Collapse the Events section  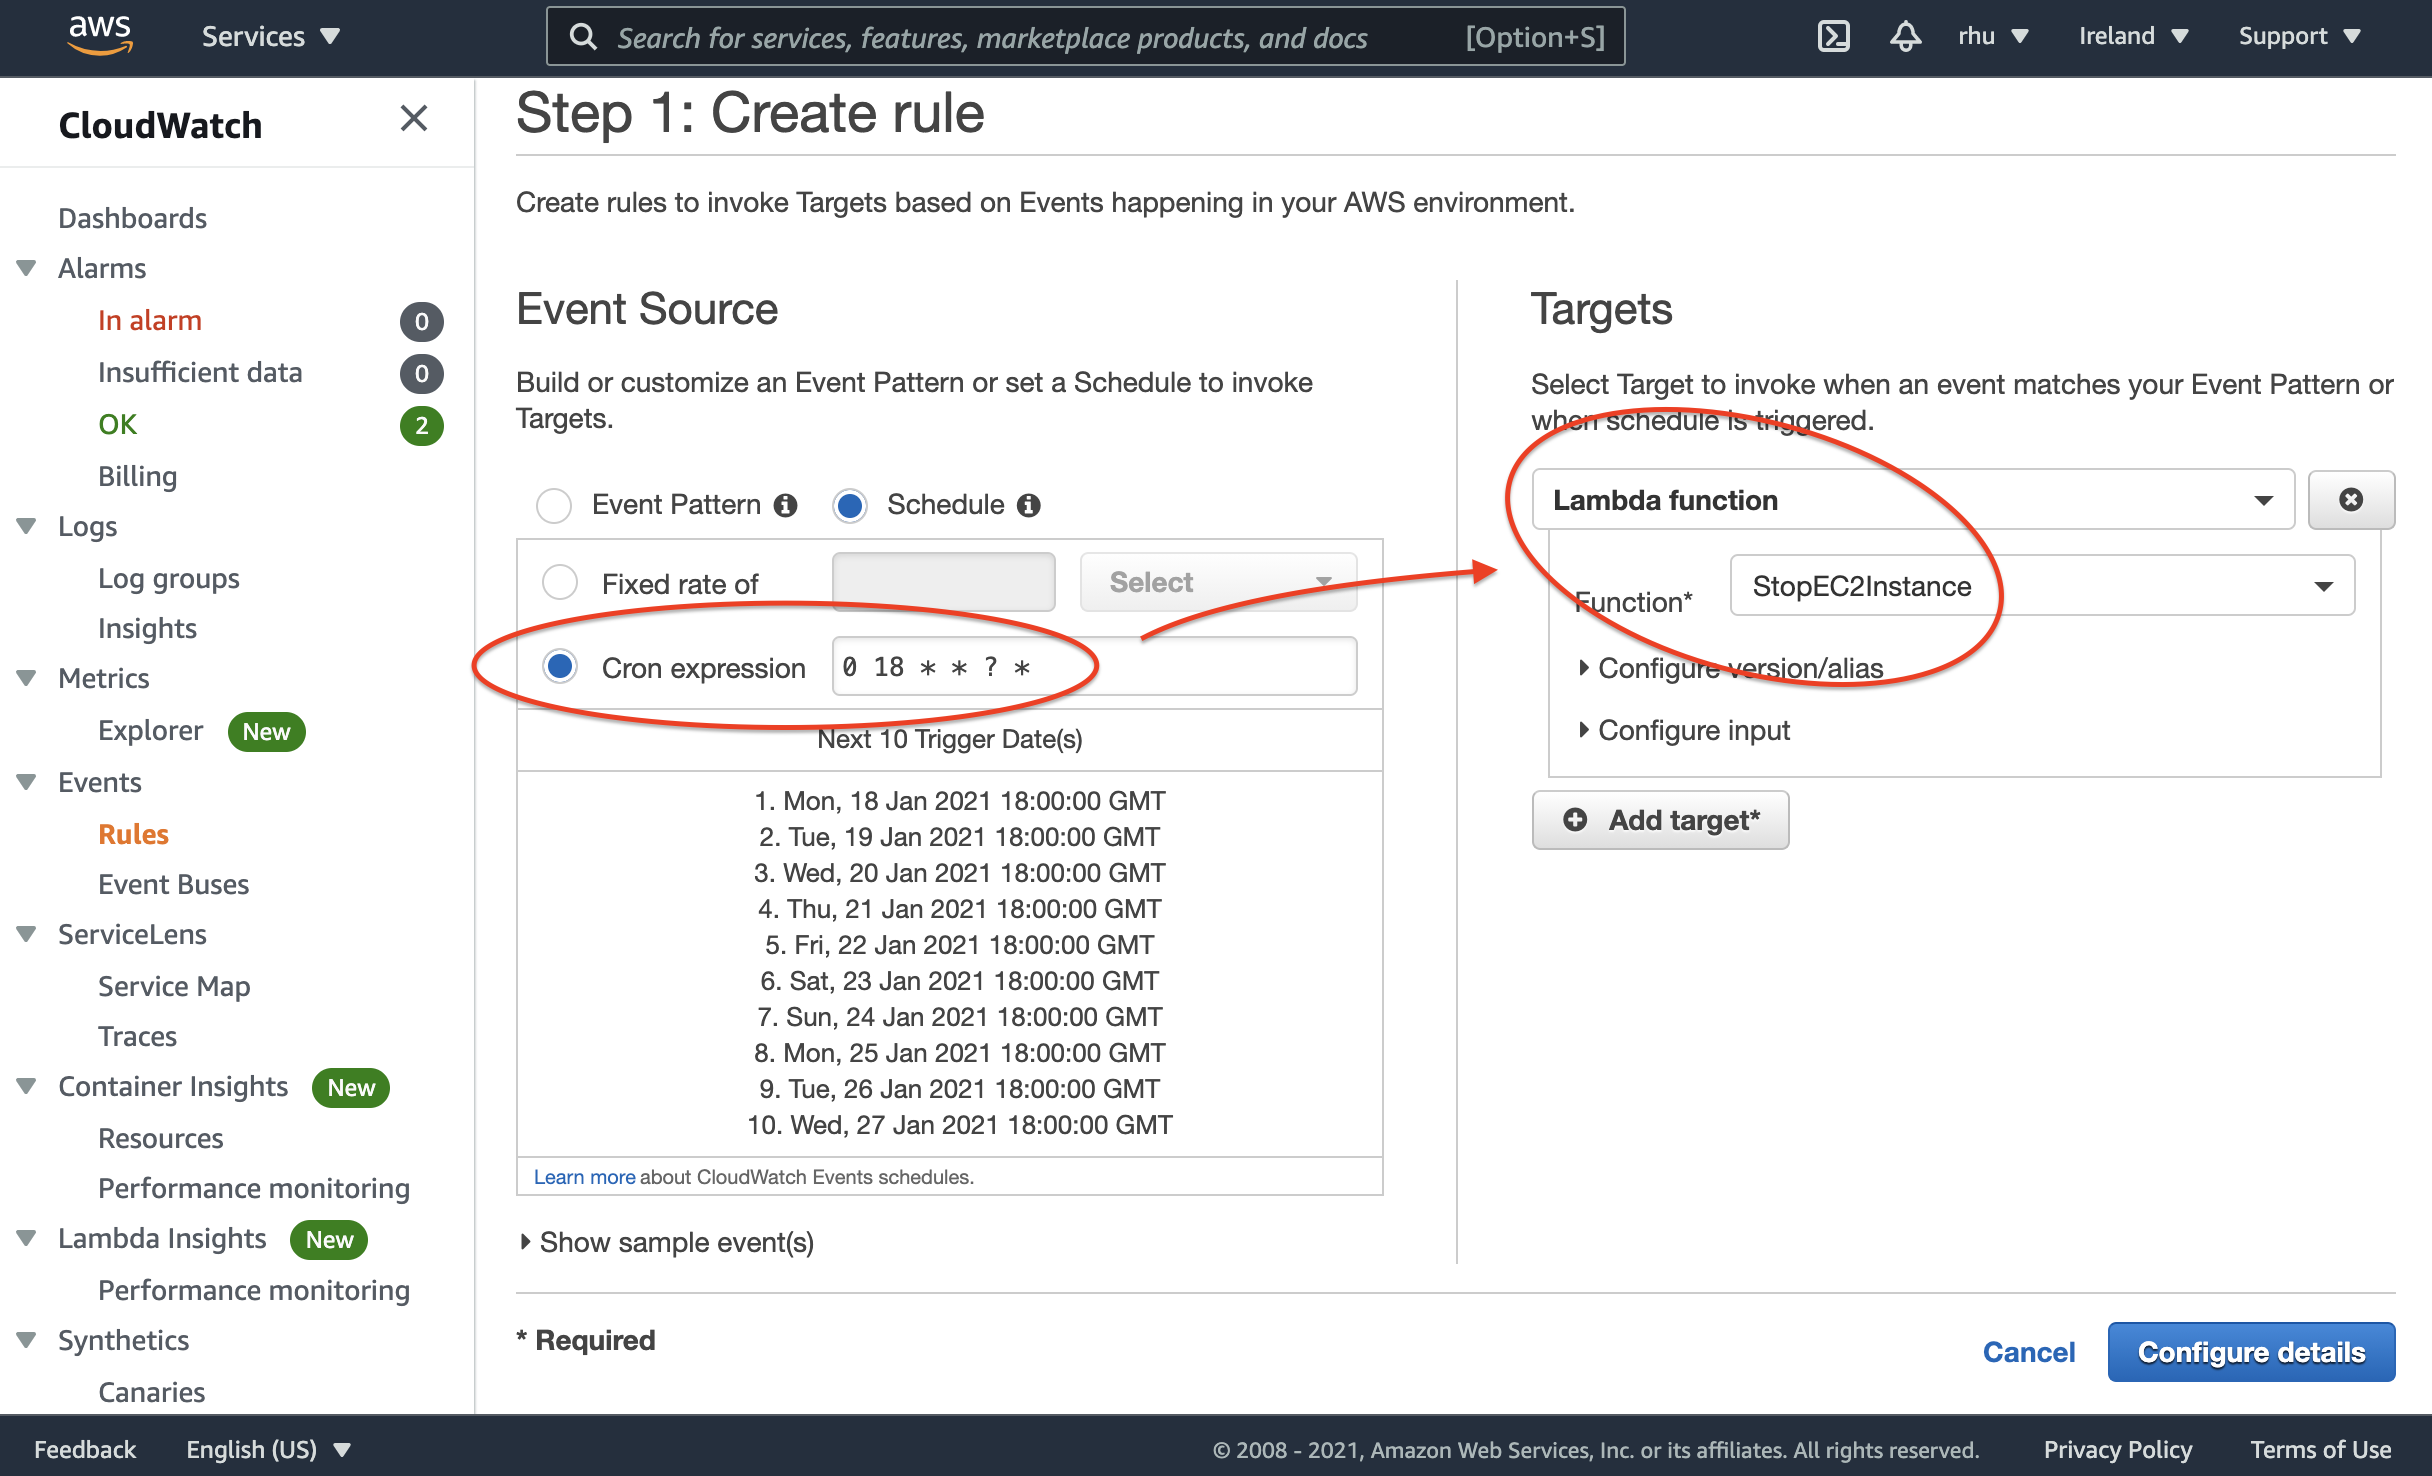point(27,782)
